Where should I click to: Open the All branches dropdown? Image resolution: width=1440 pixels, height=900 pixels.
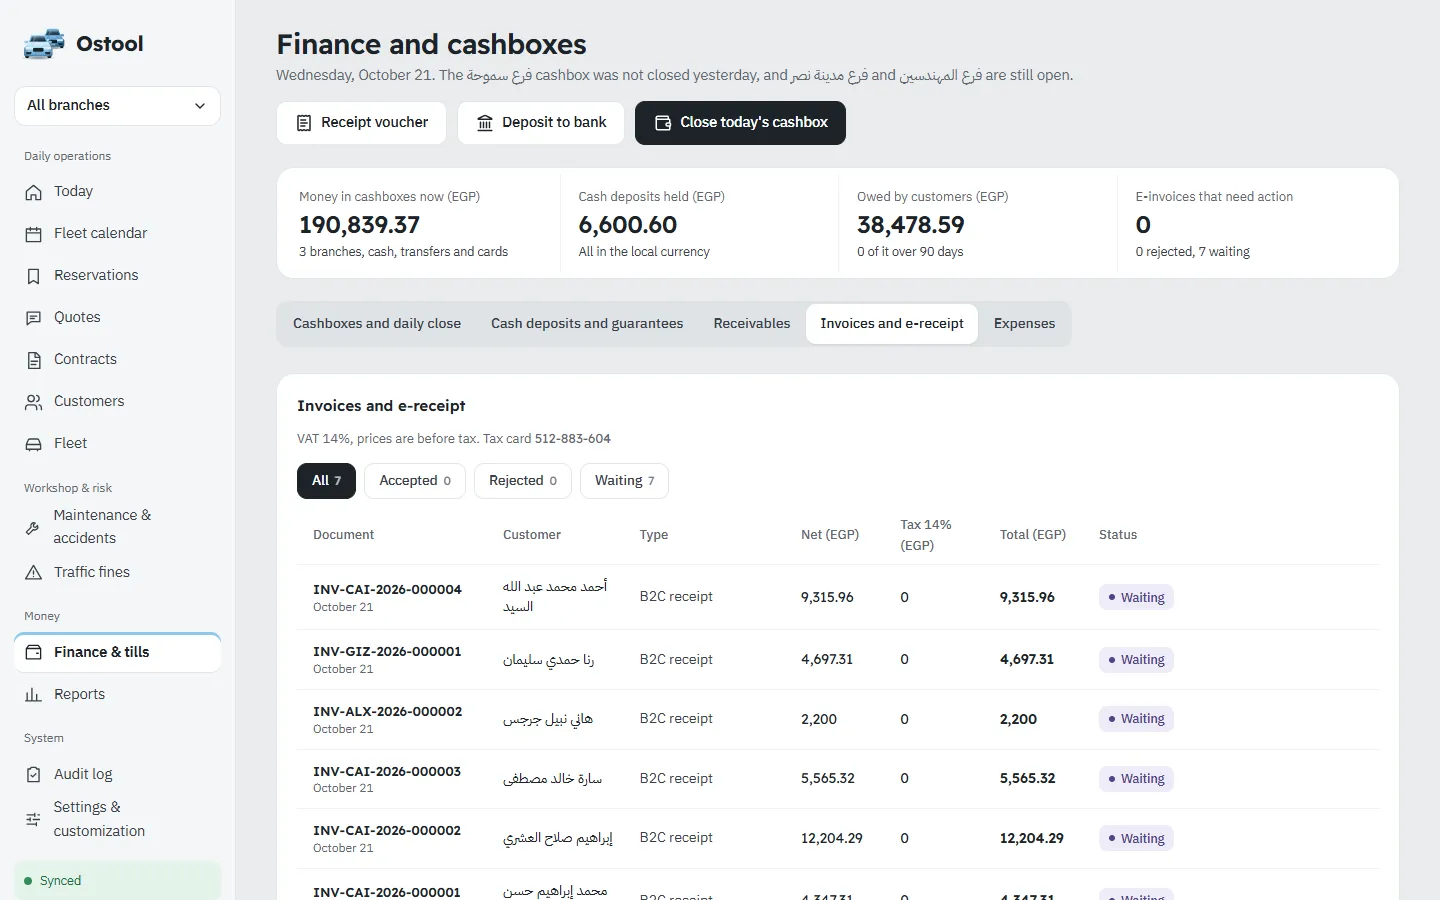117,106
